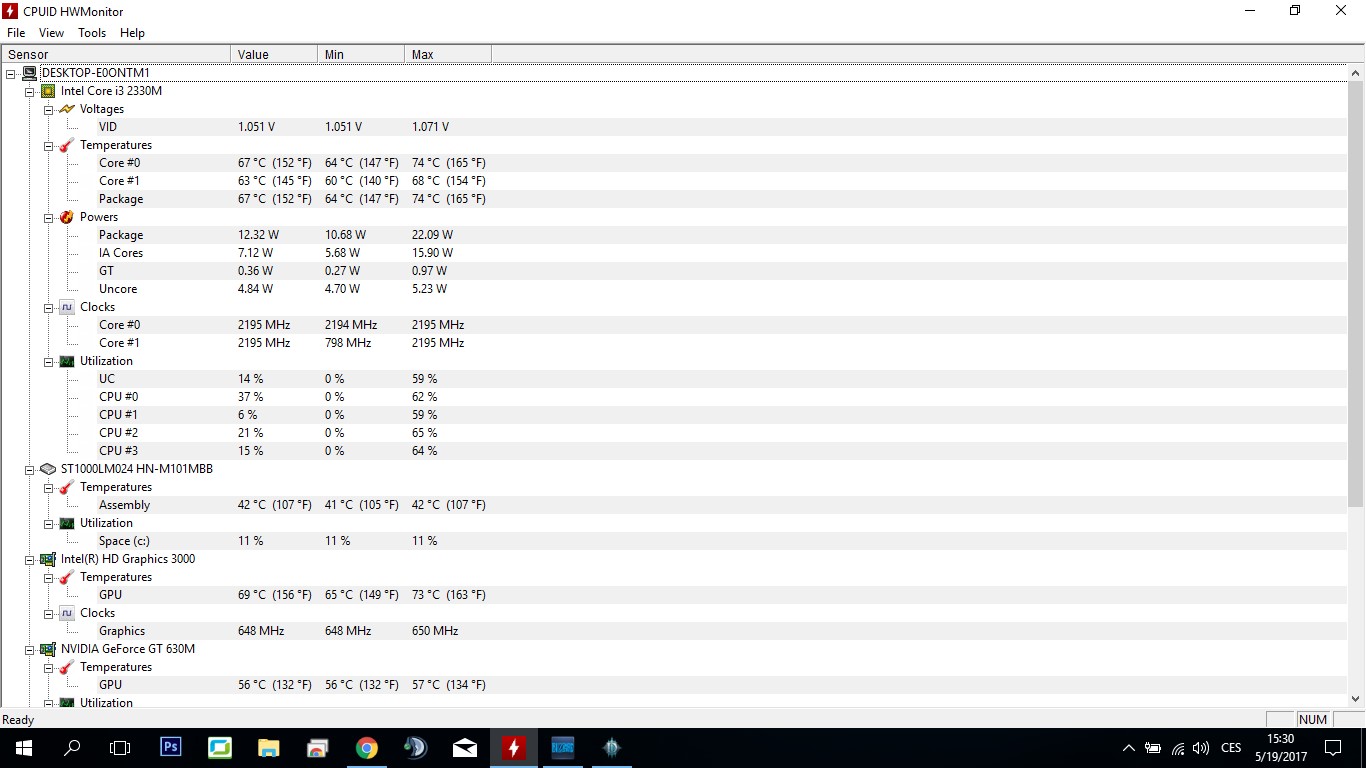
Task: Open the Help menu
Action: click(x=132, y=33)
